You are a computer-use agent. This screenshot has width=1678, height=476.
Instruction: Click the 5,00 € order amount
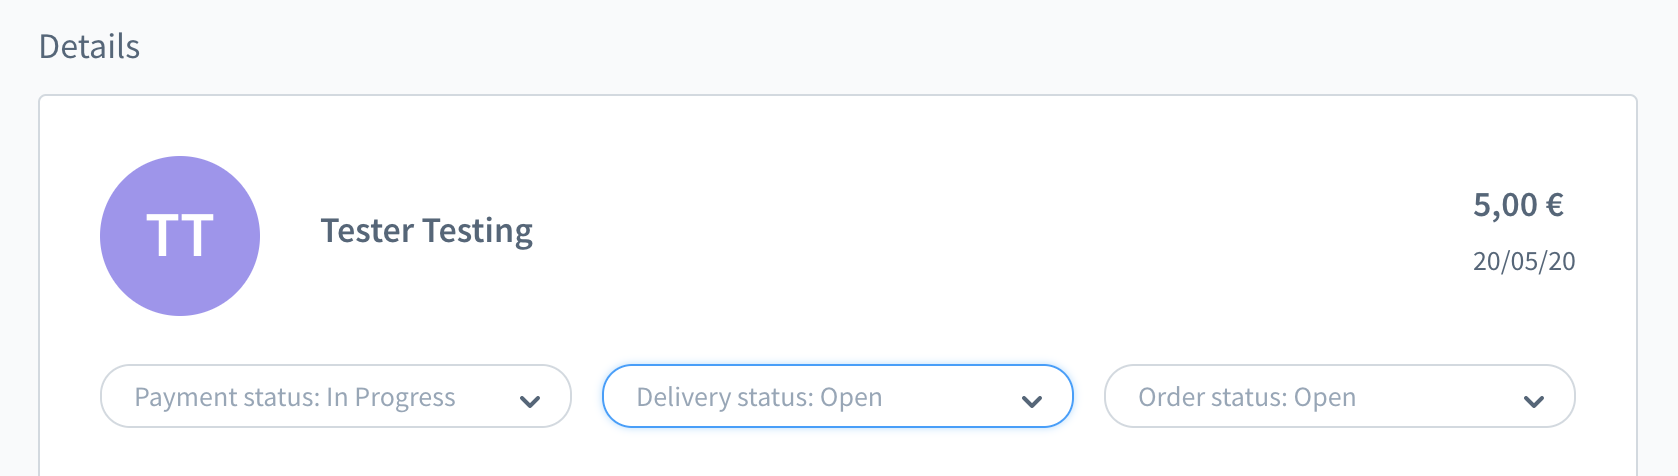tap(1518, 205)
